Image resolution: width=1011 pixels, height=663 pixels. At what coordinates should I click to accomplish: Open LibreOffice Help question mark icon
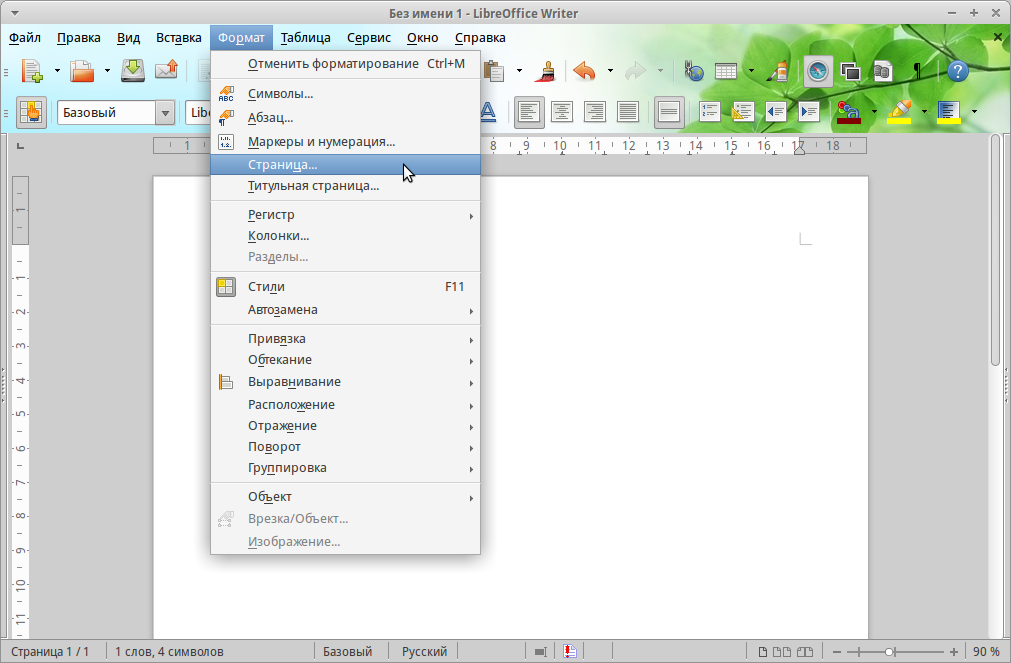point(958,70)
